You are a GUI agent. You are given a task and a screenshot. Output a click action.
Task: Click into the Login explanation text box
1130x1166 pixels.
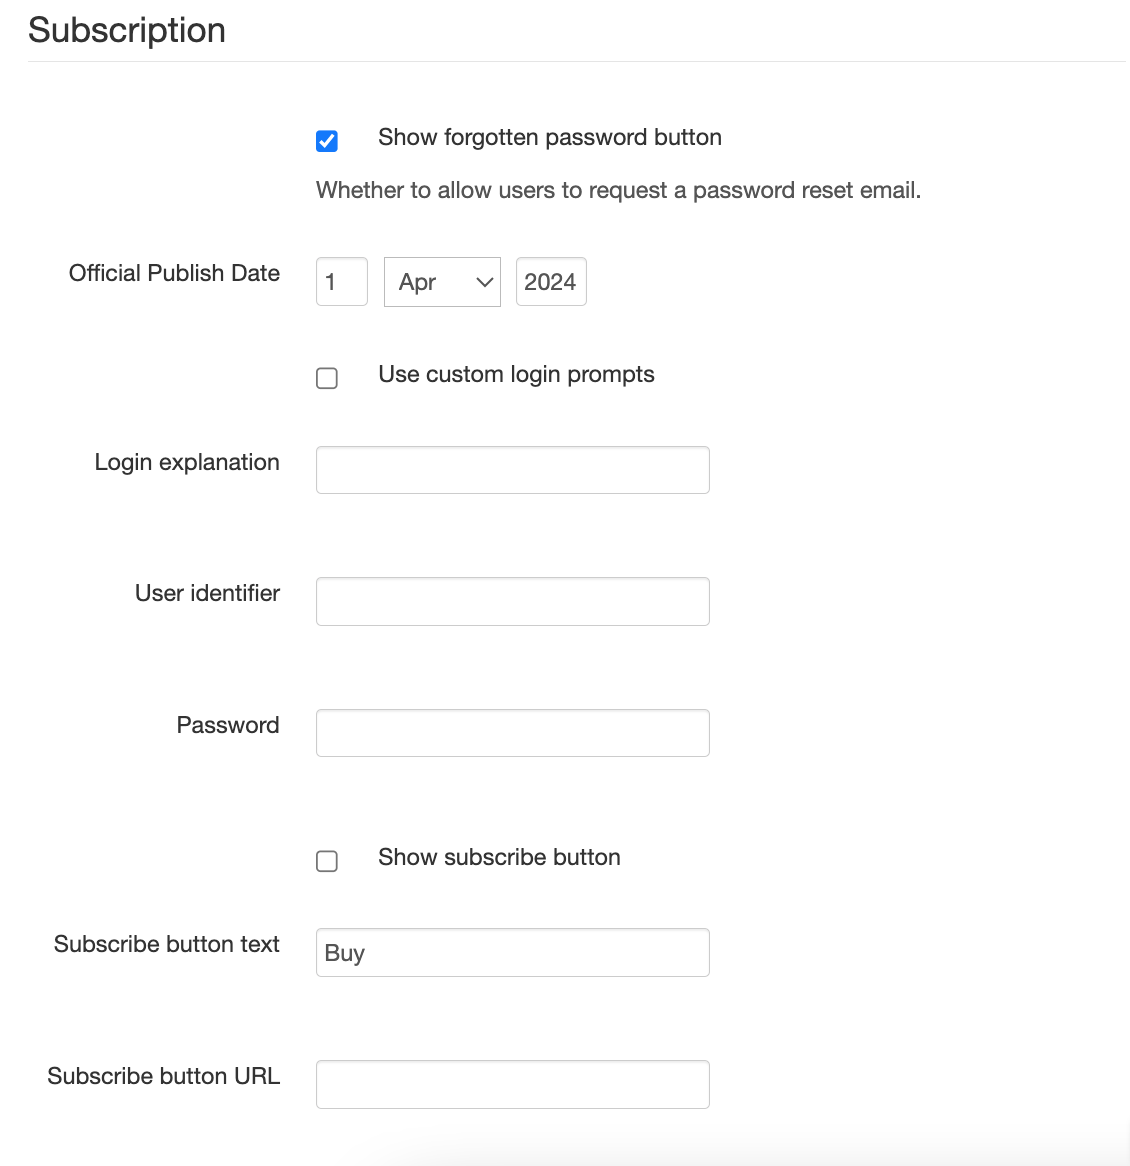click(512, 470)
